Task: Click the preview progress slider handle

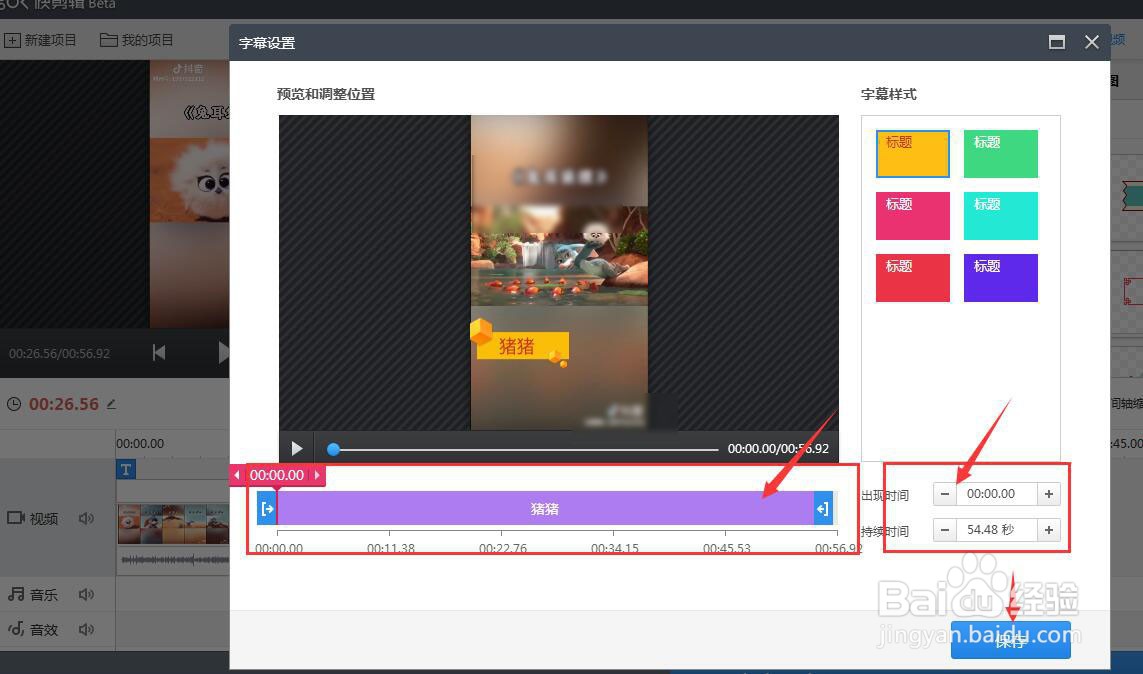Action: (333, 449)
